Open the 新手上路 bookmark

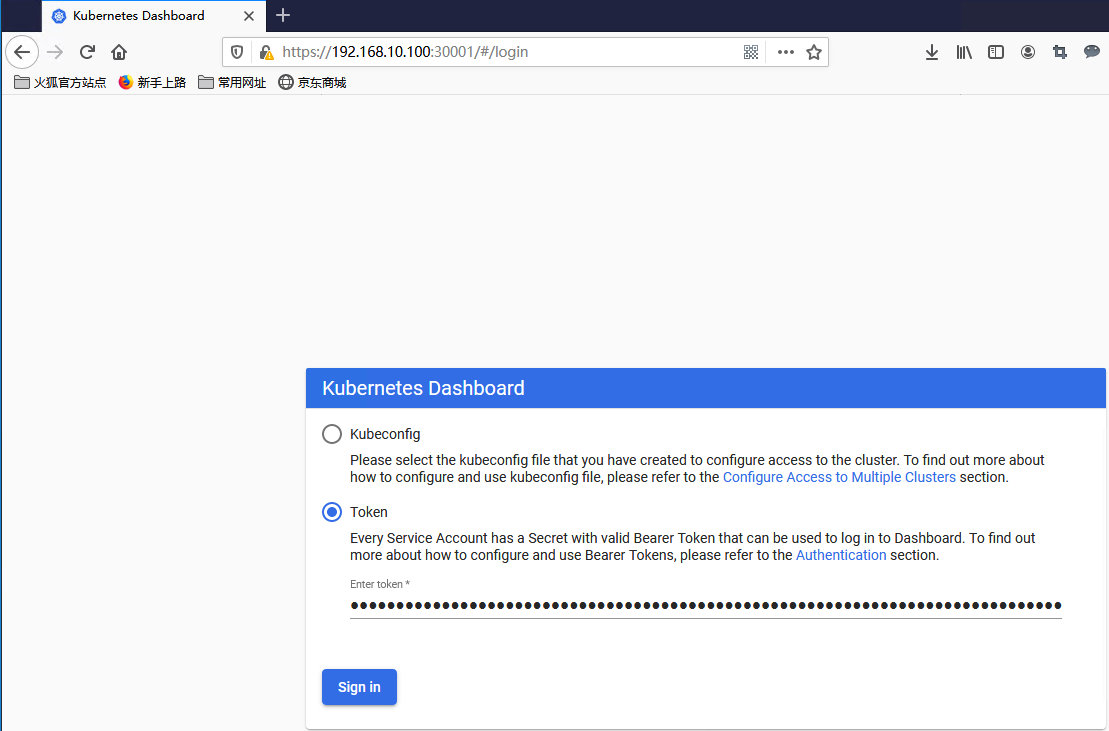[x=152, y=83]
